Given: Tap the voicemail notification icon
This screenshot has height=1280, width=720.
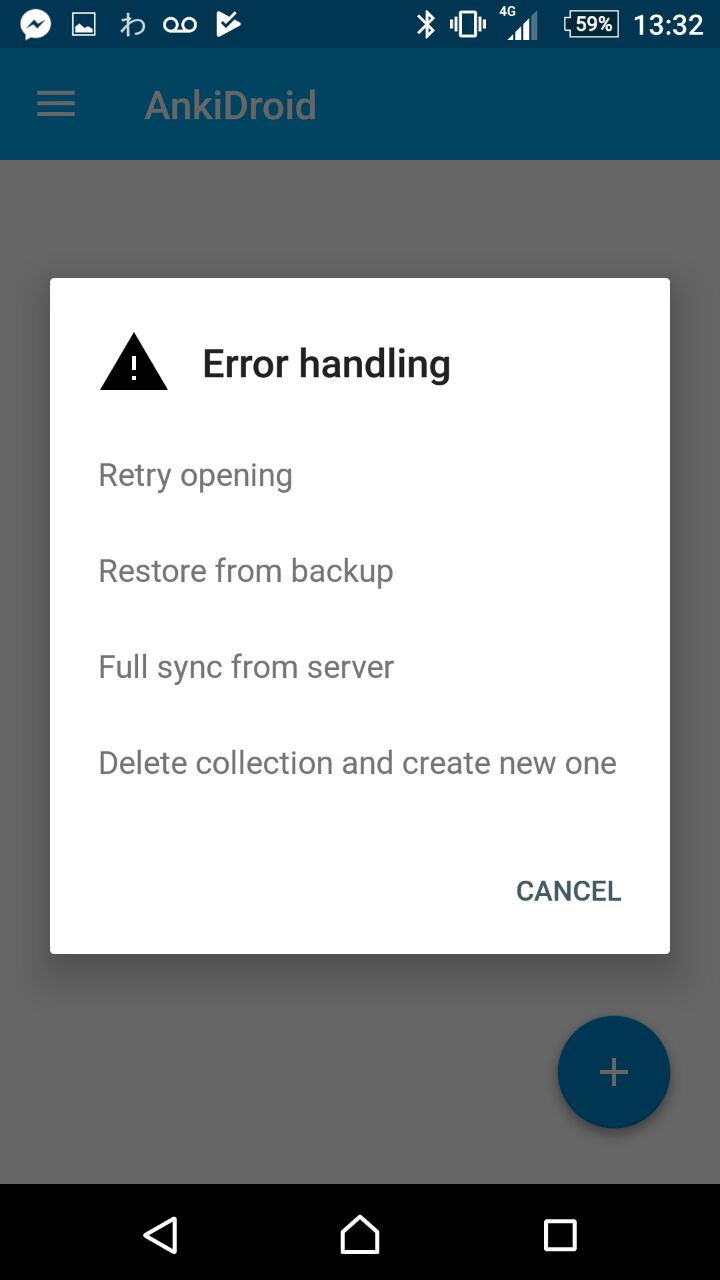Looking at the screenshot, I should coord(180,24).
